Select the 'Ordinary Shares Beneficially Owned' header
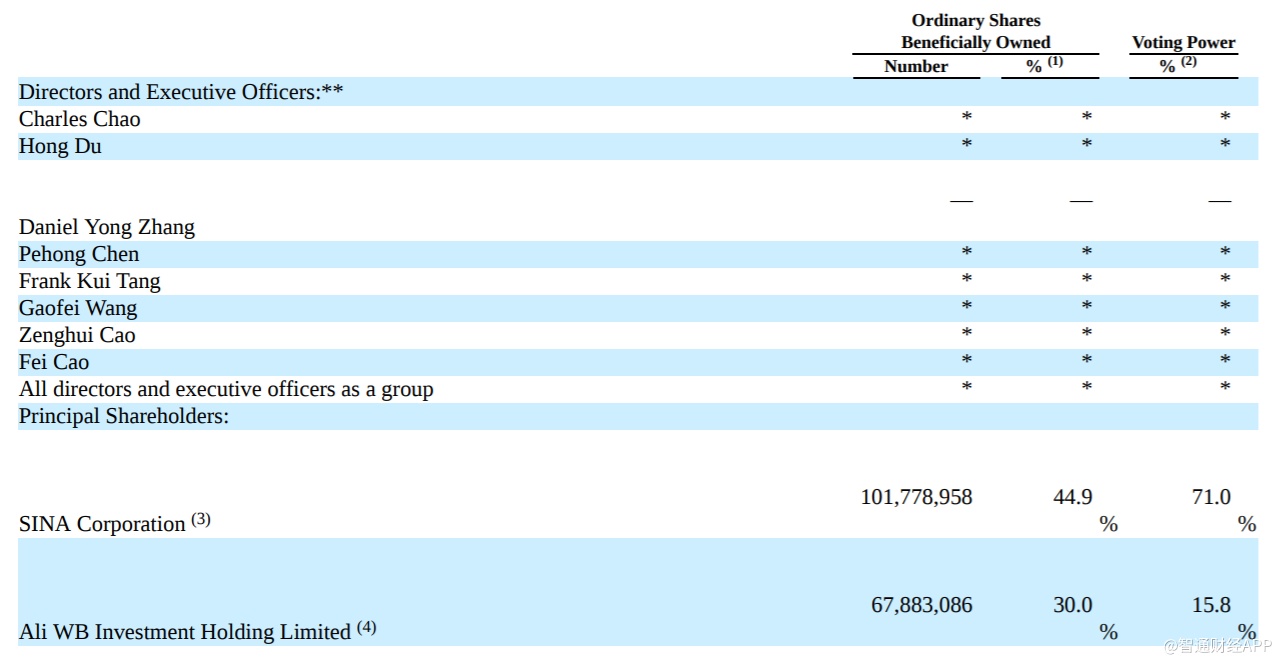Screen dimensions: 1282x665 (x=975, y=31)
